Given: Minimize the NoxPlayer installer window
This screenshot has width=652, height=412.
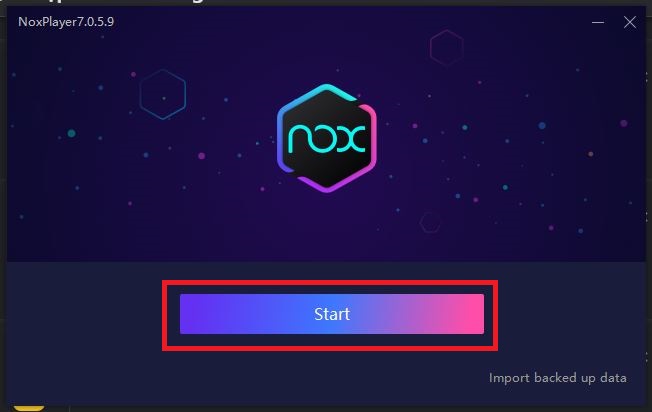Looking at the screenshot, I should 598,22.
